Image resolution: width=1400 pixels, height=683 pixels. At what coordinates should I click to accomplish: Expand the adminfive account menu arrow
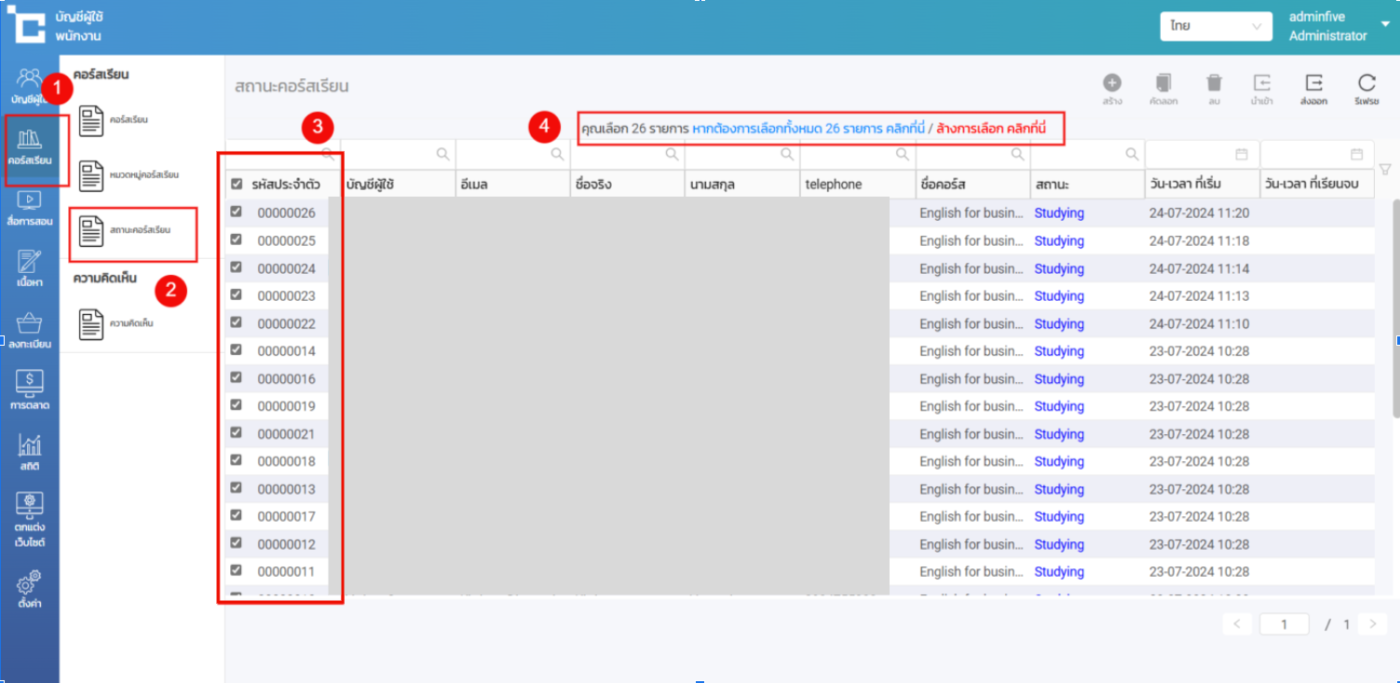[1386, 26]
